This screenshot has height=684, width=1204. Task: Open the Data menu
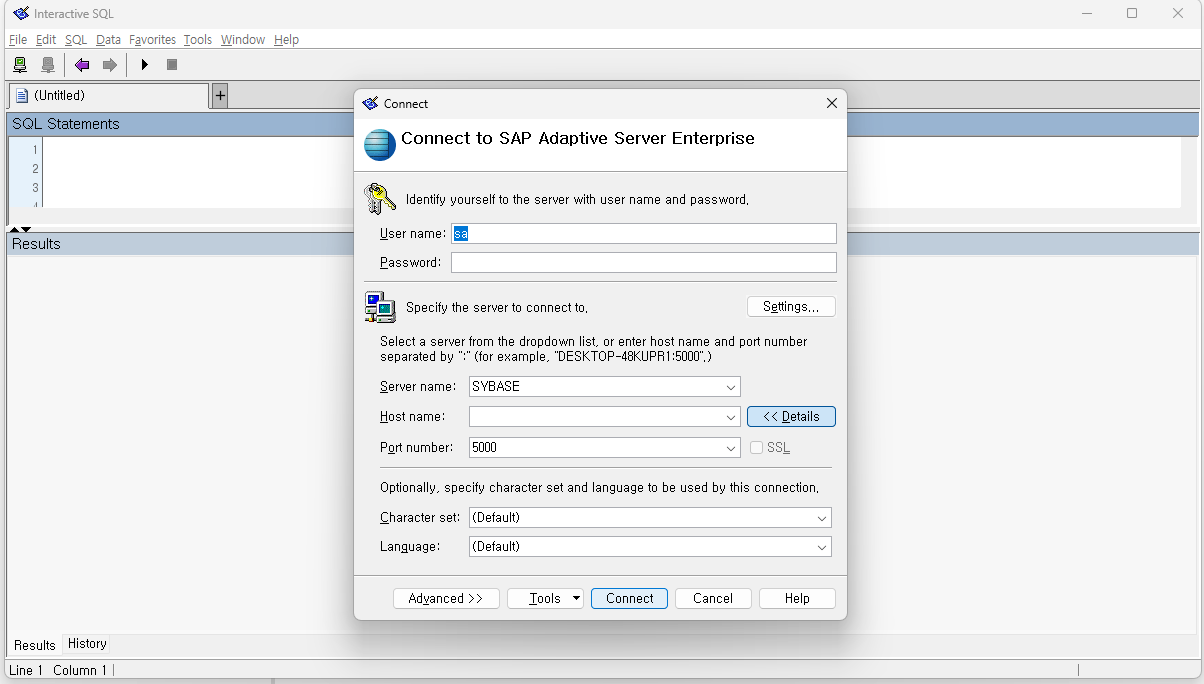108,40
